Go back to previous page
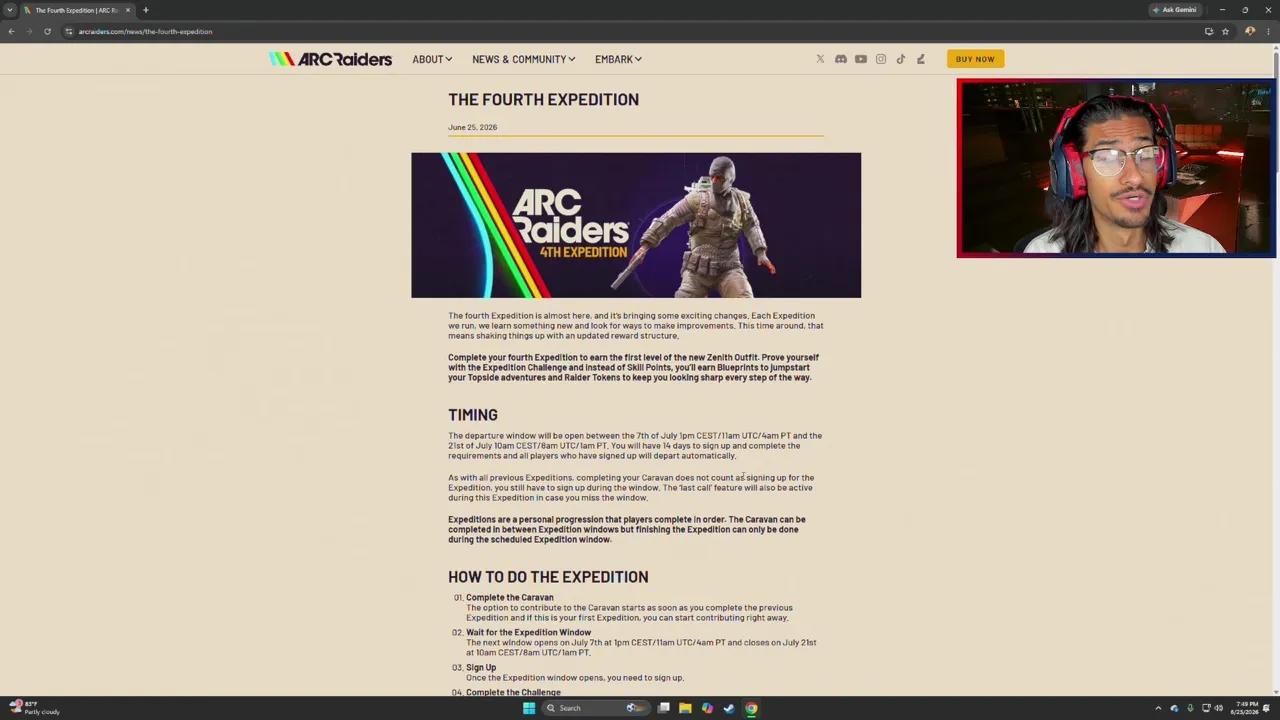 (x=11, y=31)
